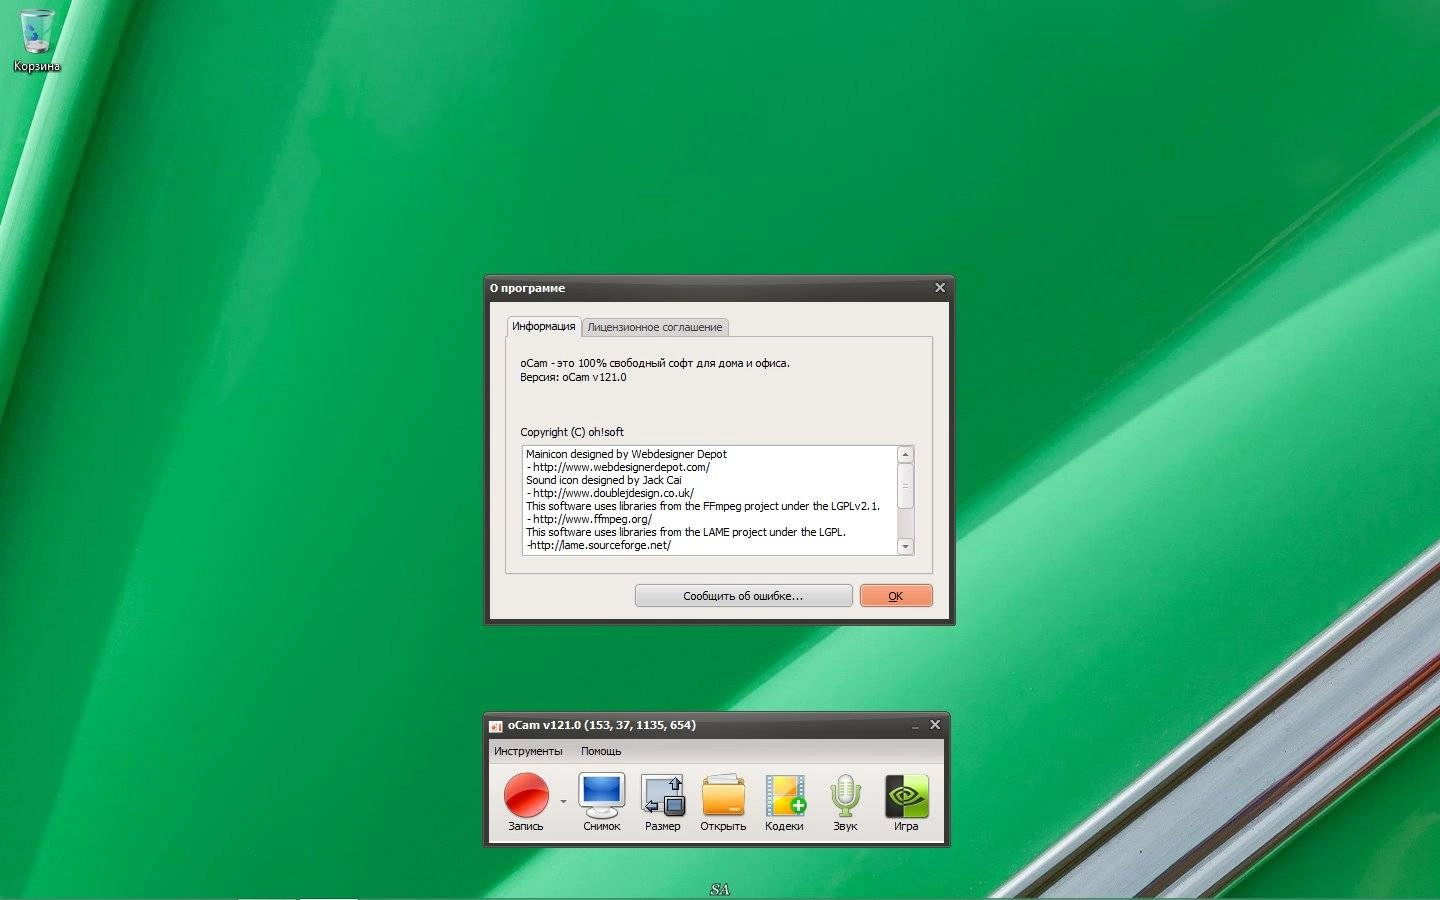Click the http://www.doublejdesign.co.uk/ text line
This screenshot has width=1440, height=900.
[610, 493]
